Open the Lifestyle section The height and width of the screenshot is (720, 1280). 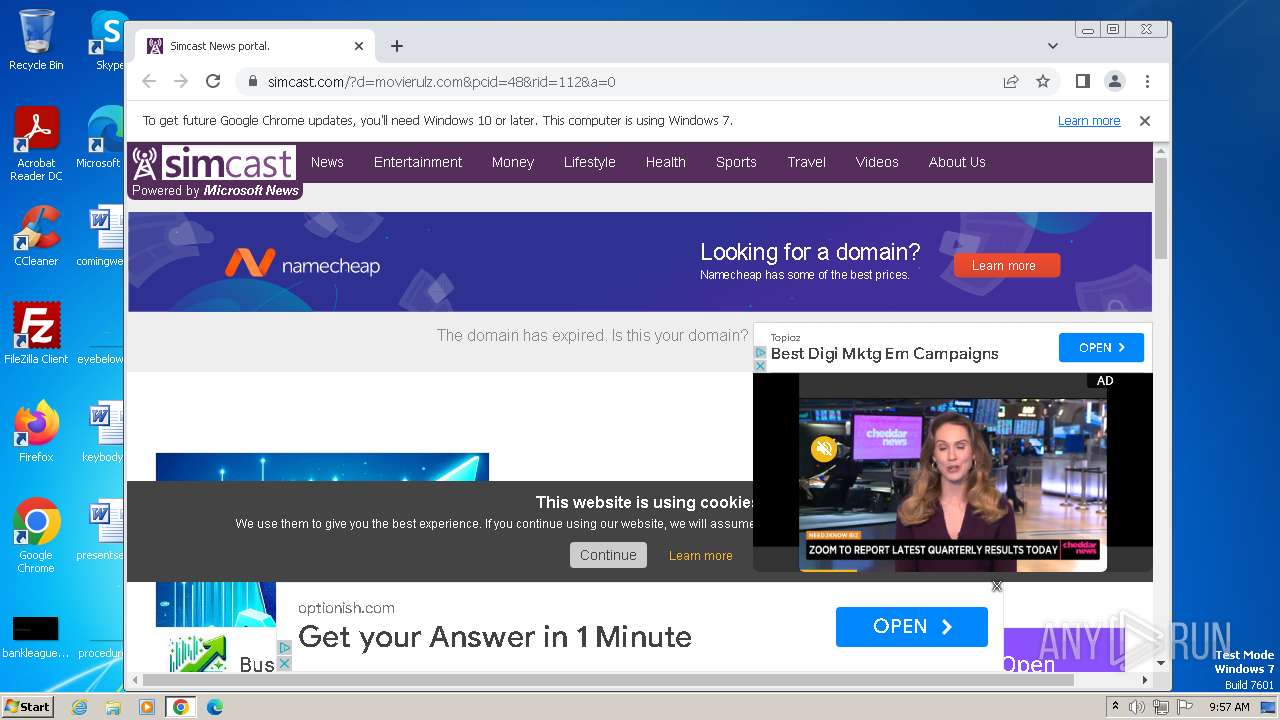[x=590, y=162]
